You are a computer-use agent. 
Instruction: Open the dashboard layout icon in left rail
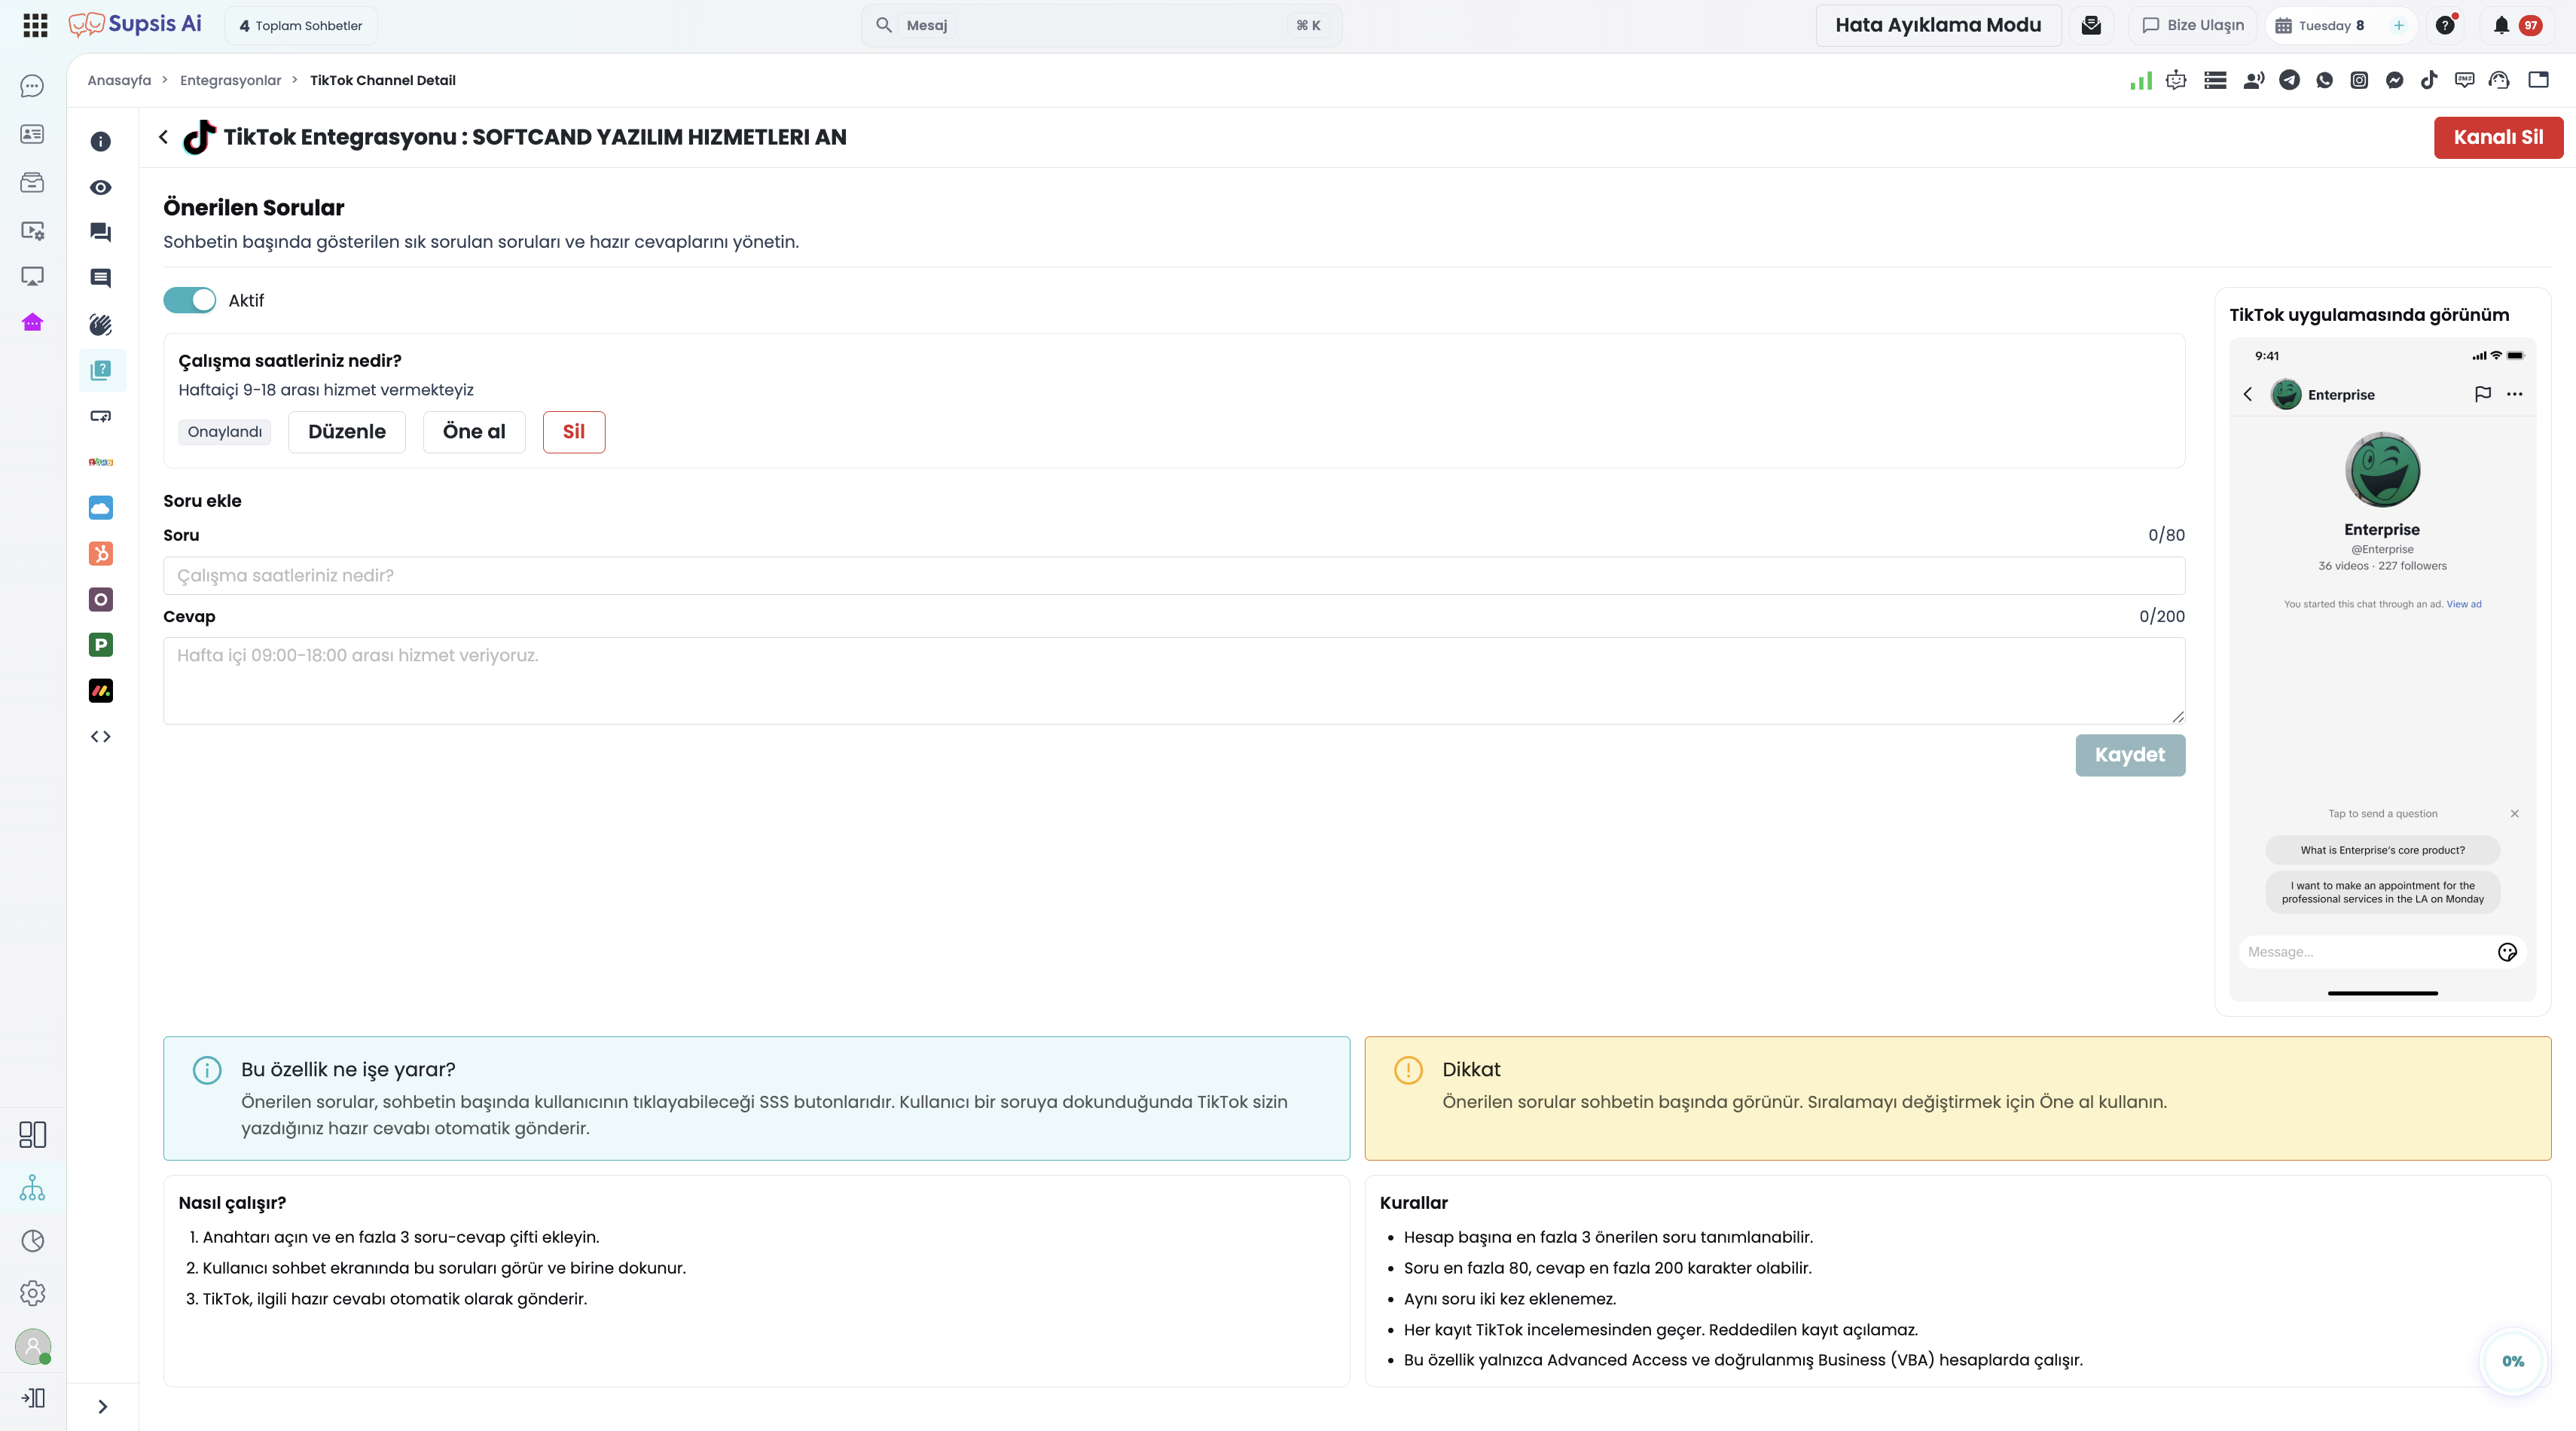(32, 1134)
